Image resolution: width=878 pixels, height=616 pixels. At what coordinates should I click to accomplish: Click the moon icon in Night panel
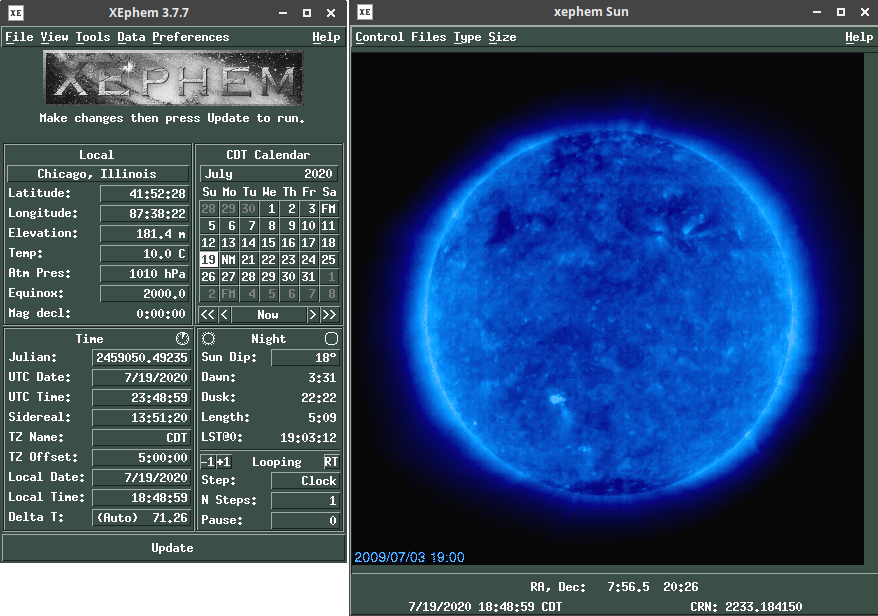(x=331, y=339)
